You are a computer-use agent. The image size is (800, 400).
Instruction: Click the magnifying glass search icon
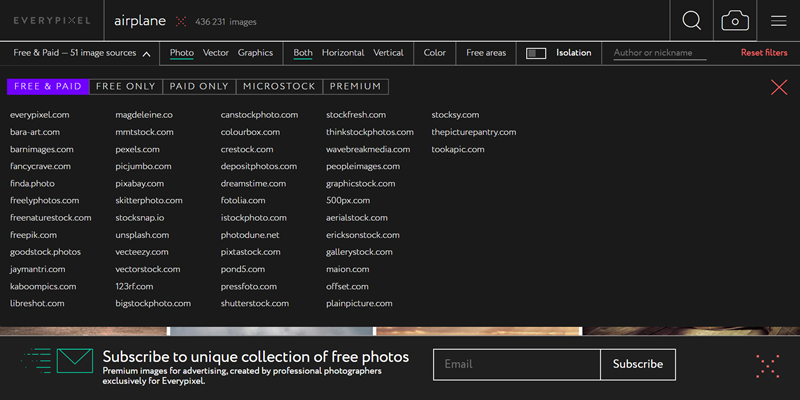tap(691, 20)
